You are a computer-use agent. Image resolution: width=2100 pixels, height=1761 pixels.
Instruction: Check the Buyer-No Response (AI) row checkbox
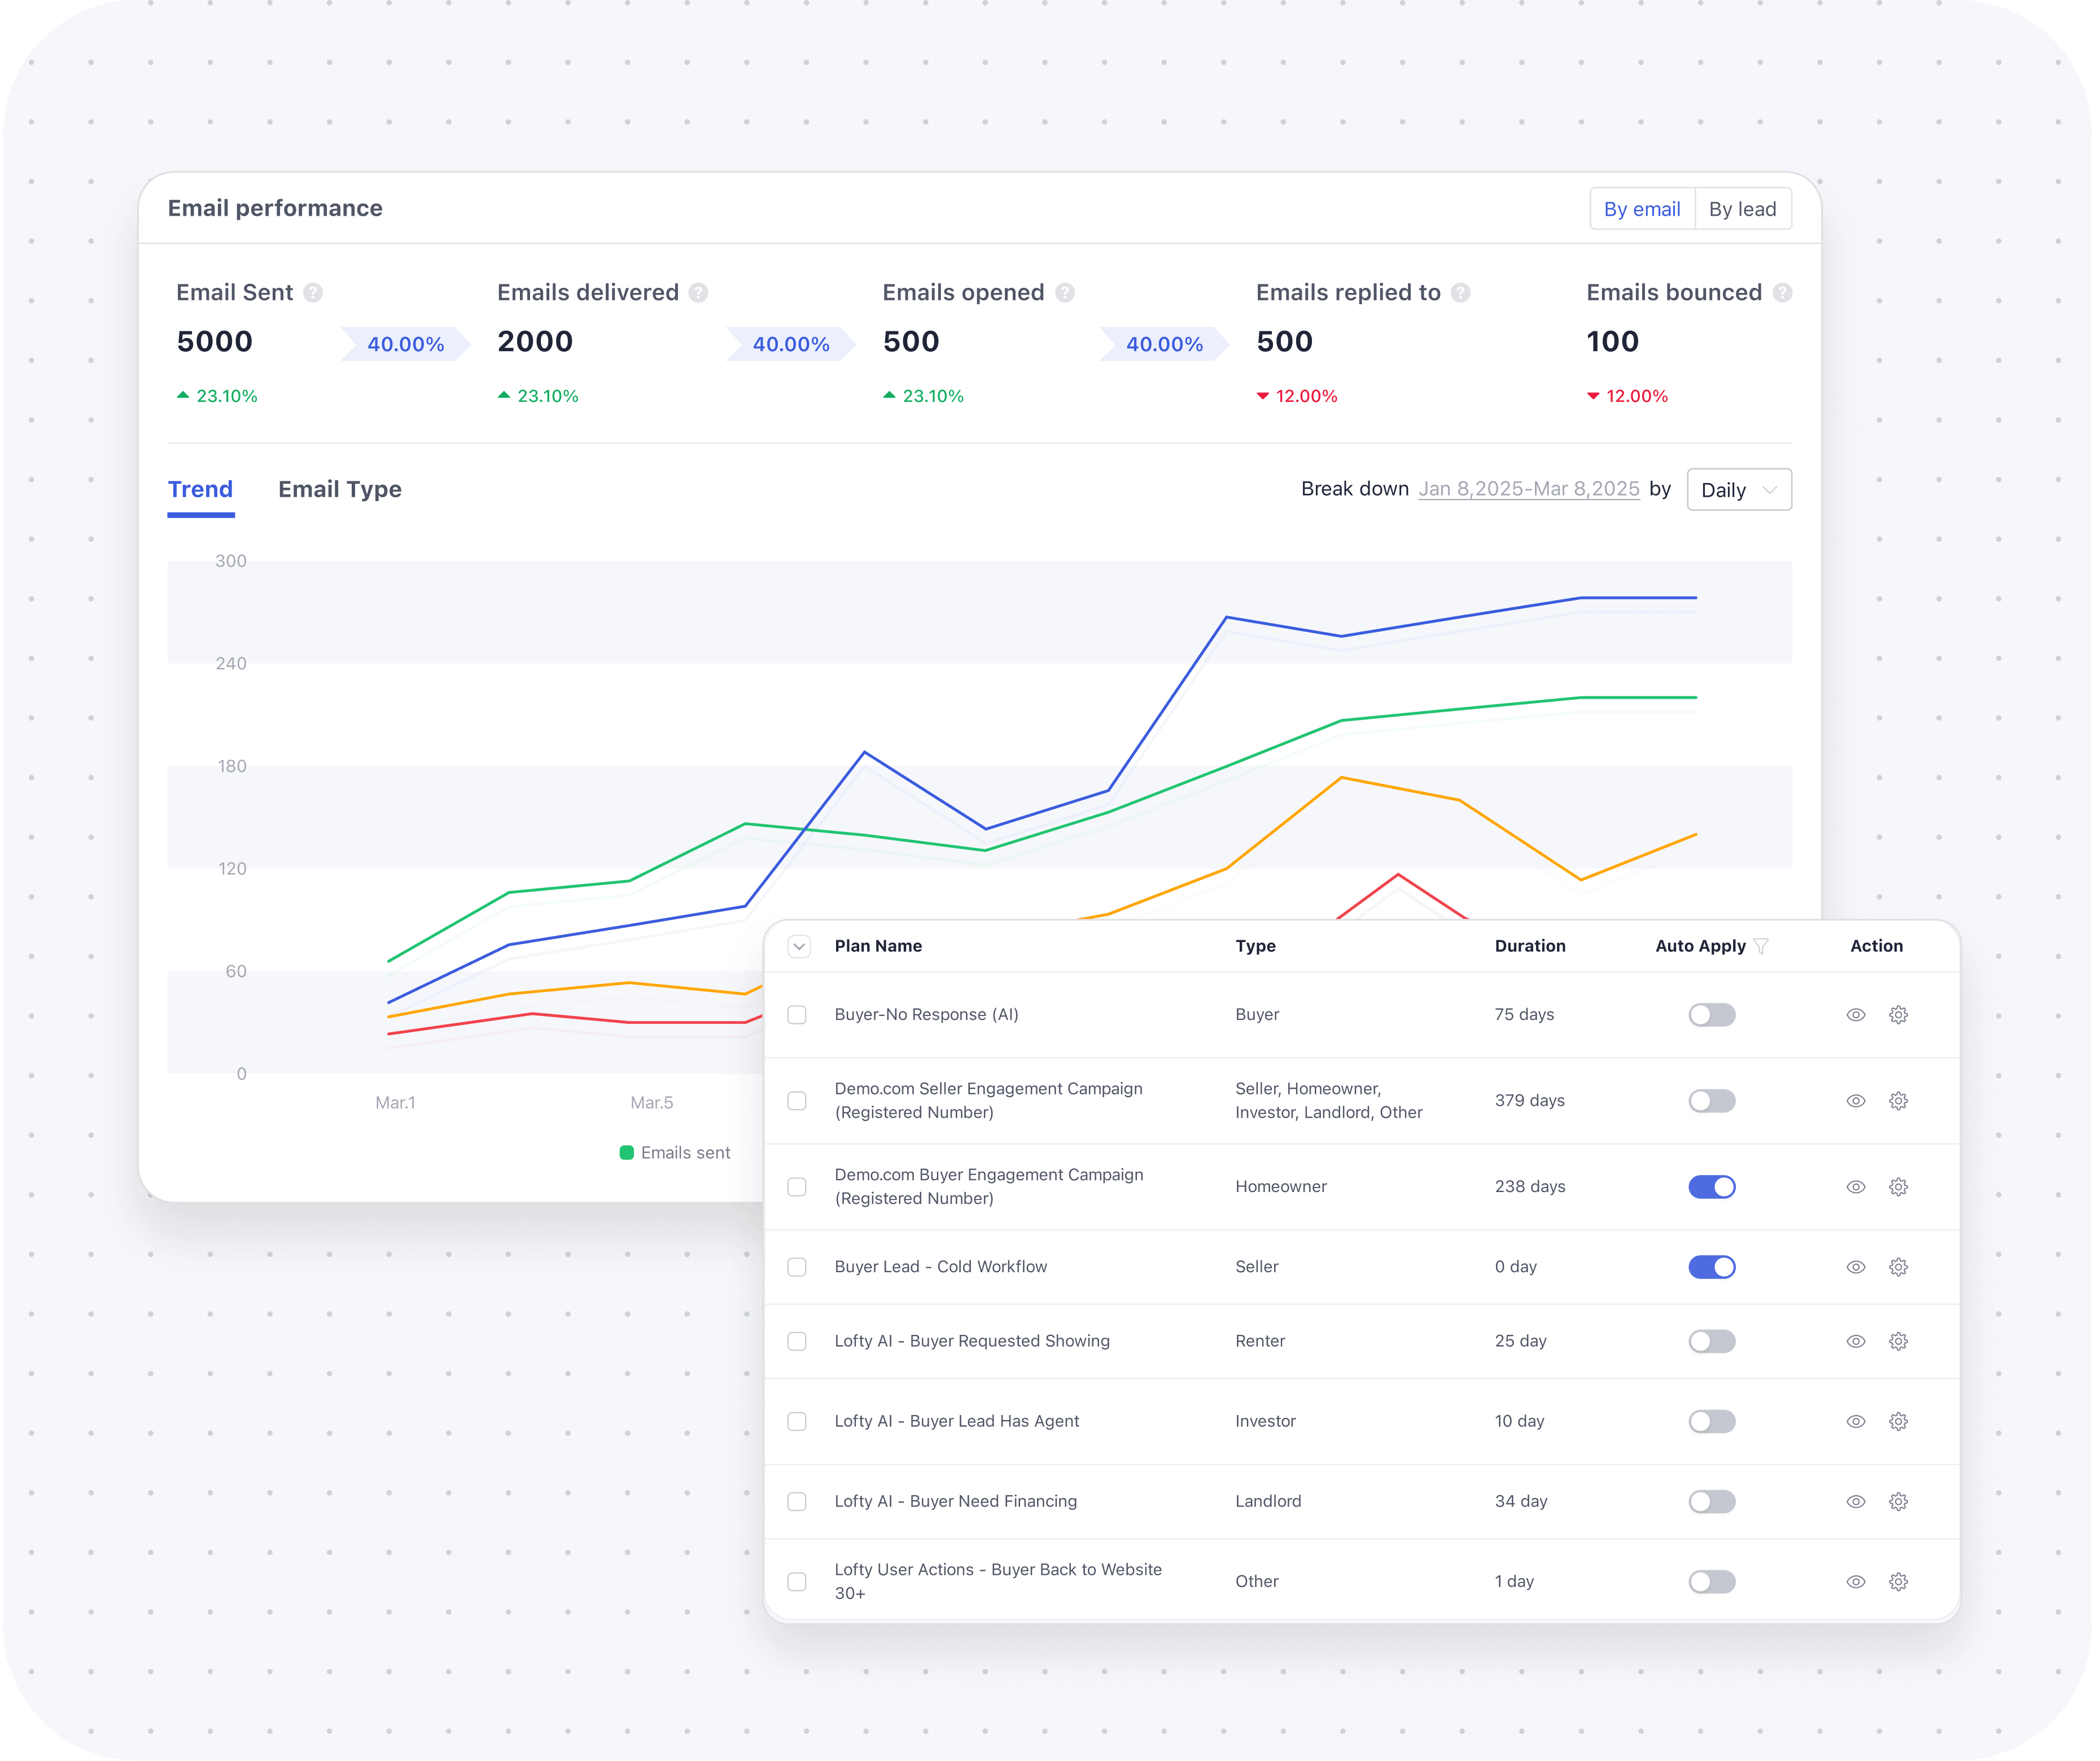click(797, 1015)
